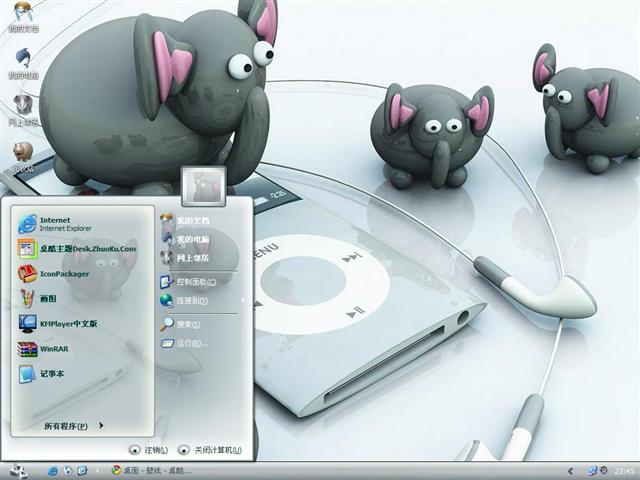Viewport: 640px width, 480px height.
Task: Open the My Documents (我的文档) desktop icon at top
Action: coord(23,16)
